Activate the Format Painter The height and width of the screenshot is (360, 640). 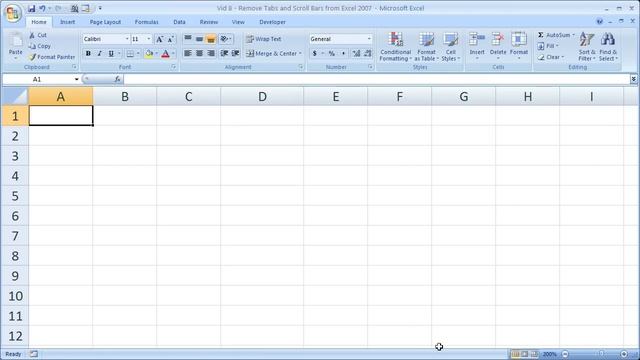(52, 57)
